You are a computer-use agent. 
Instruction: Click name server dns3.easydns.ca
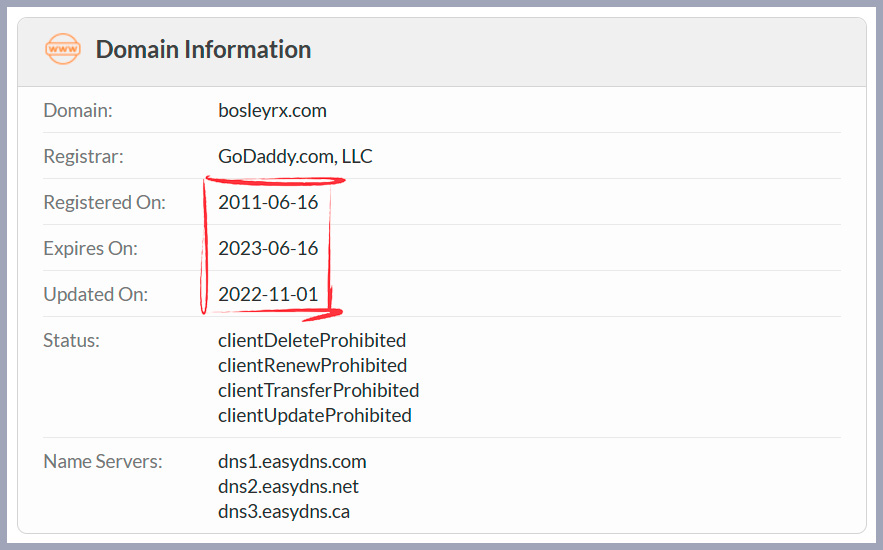[x=284, y=512]
